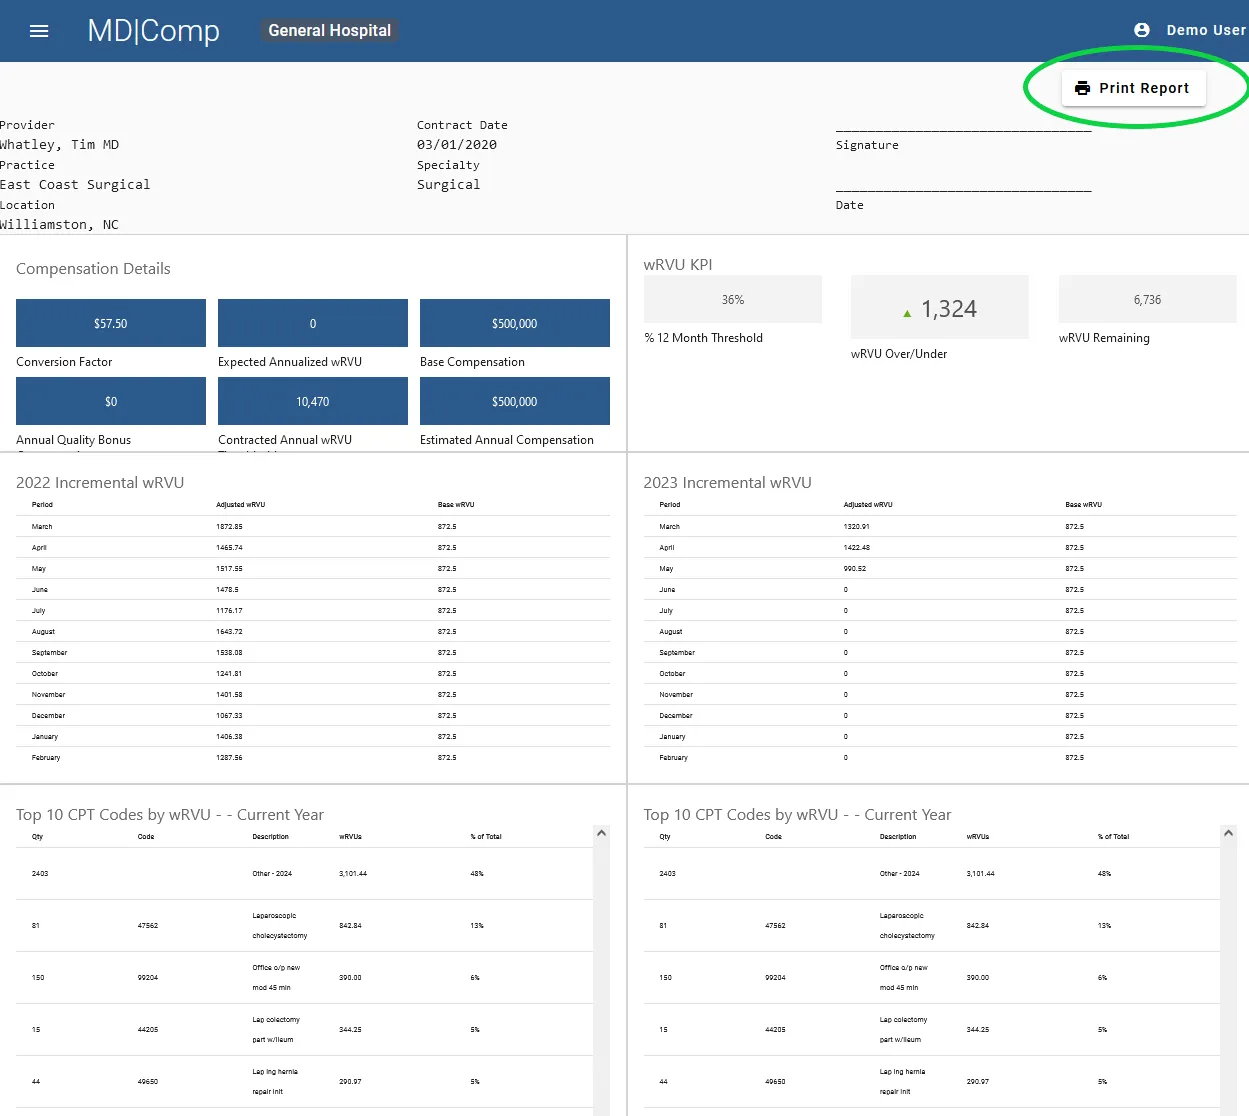Image resolution: width=1249 pixels, height=1116 pixels.
Task: Click the $0 Annual Quality Bonus tile
Action: pyautogui.click(x=111, y=401)
